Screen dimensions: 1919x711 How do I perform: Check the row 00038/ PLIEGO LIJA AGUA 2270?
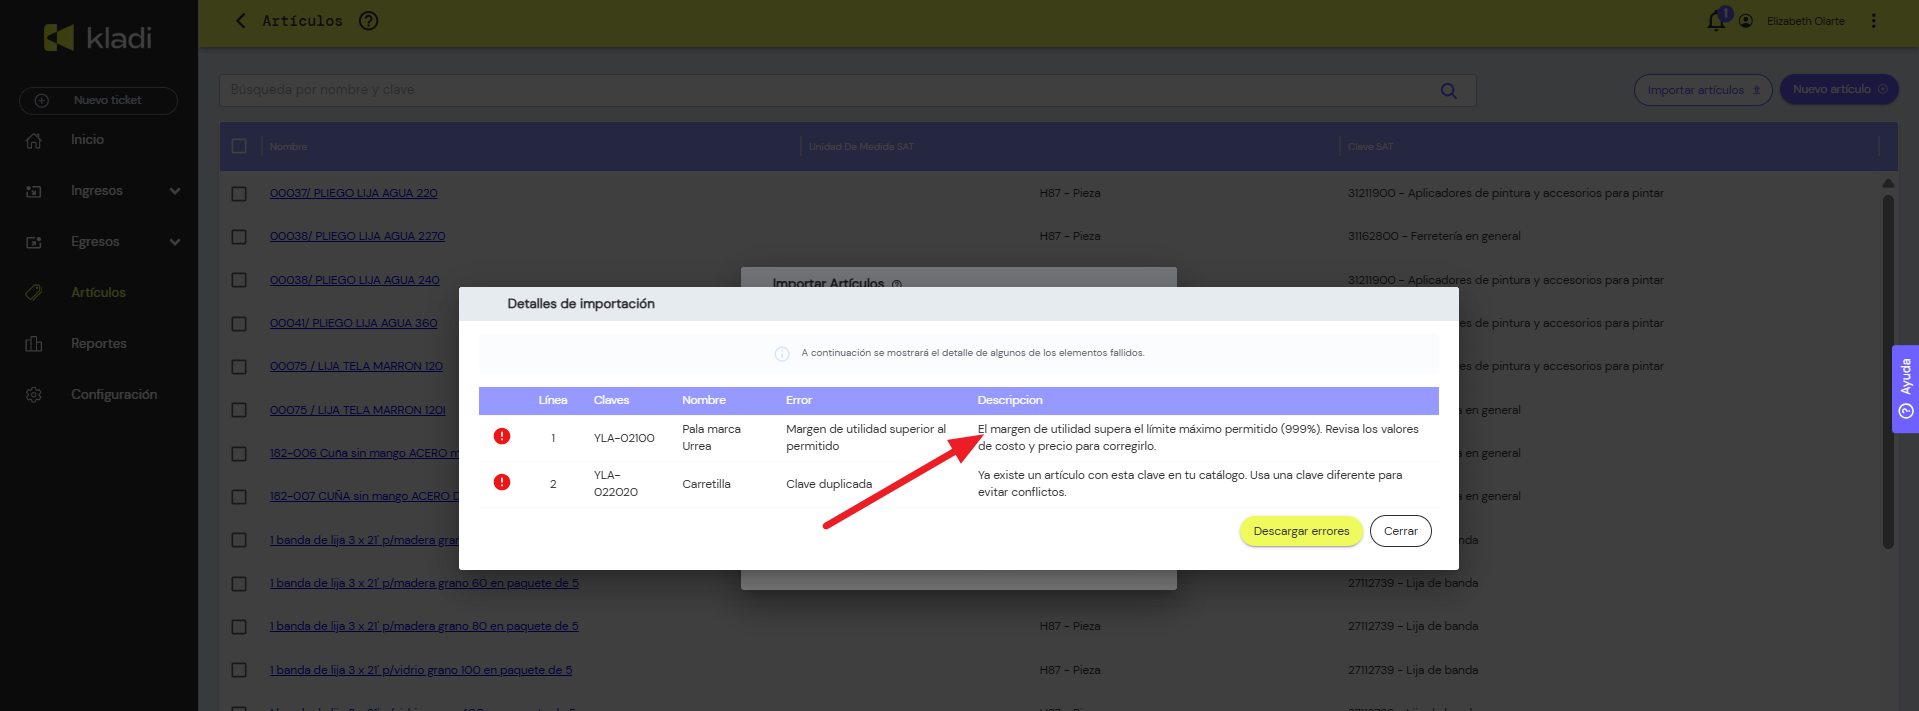point(239,237)
